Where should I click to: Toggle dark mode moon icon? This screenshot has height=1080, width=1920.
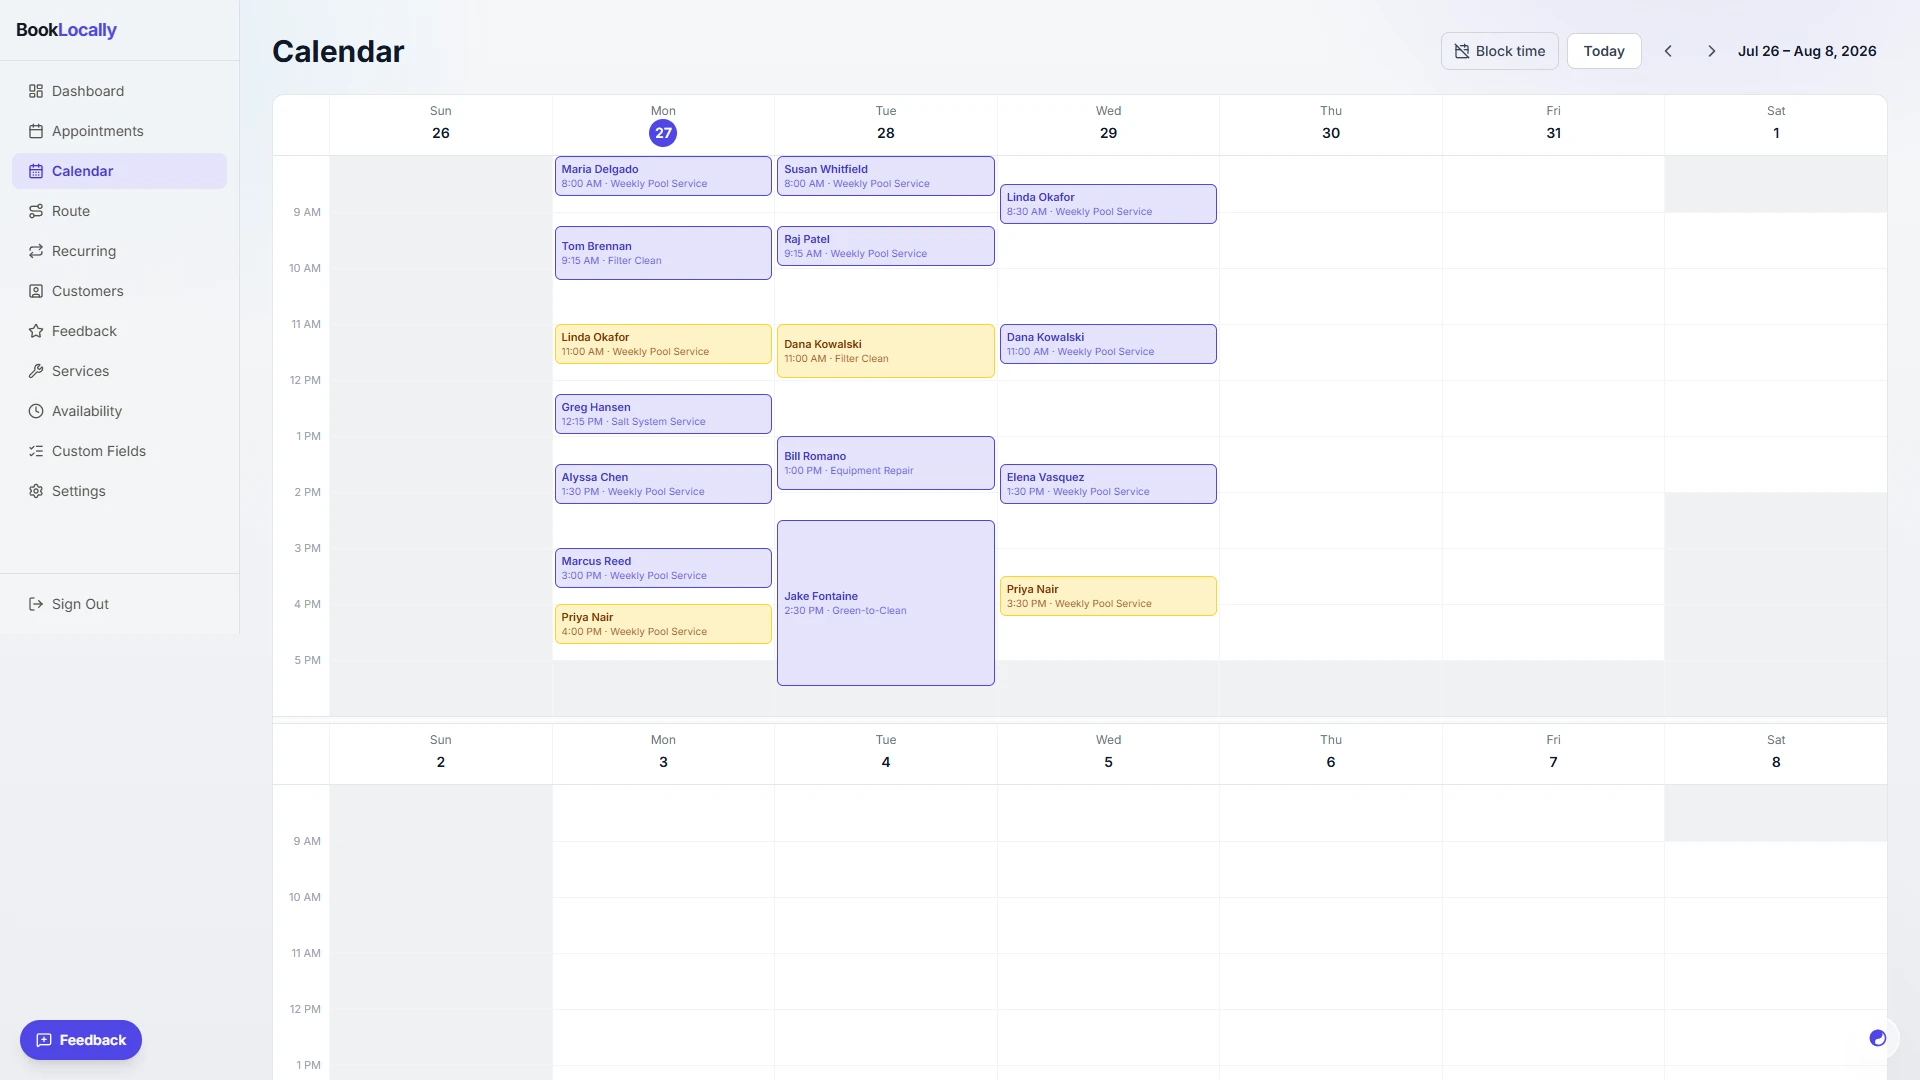[1878, 1038]
